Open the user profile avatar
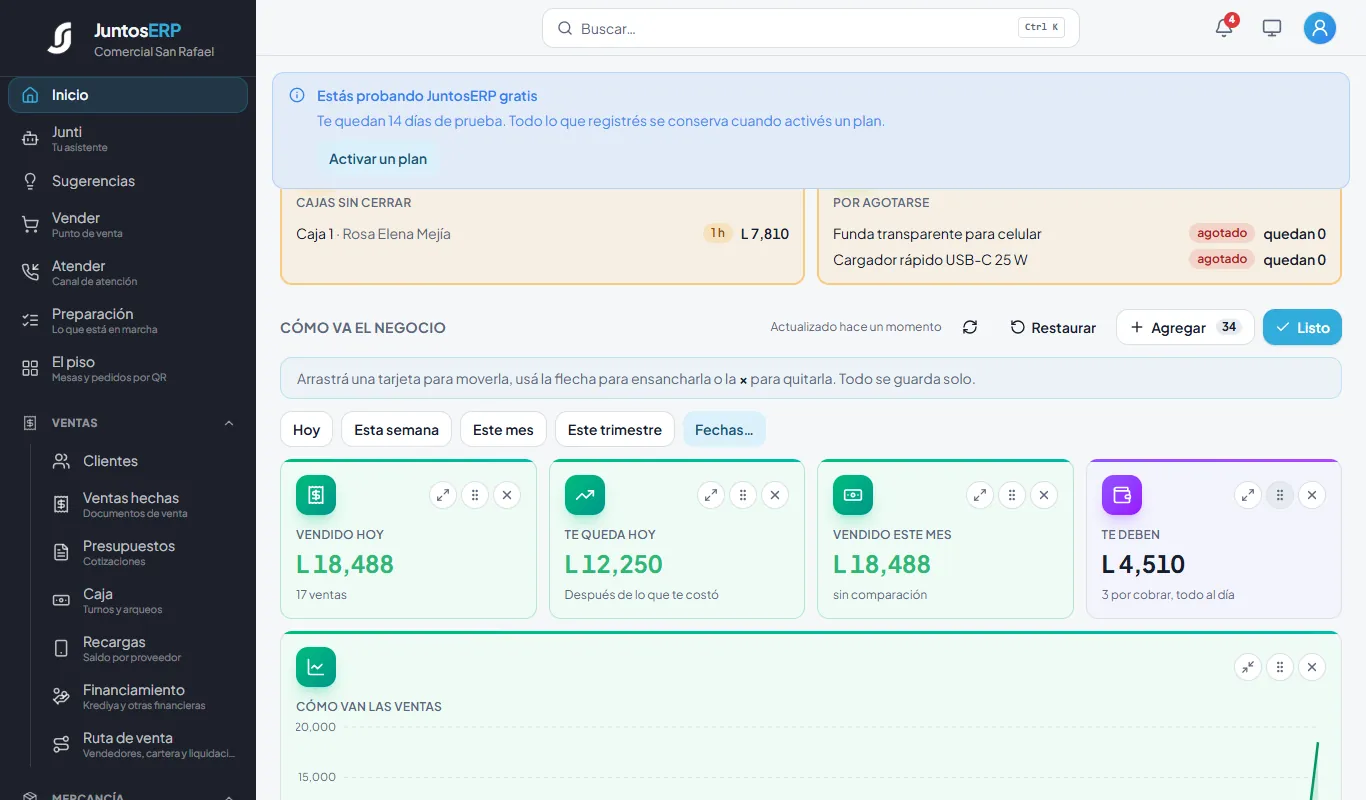1366x800 pixels. pos(1320,28)
